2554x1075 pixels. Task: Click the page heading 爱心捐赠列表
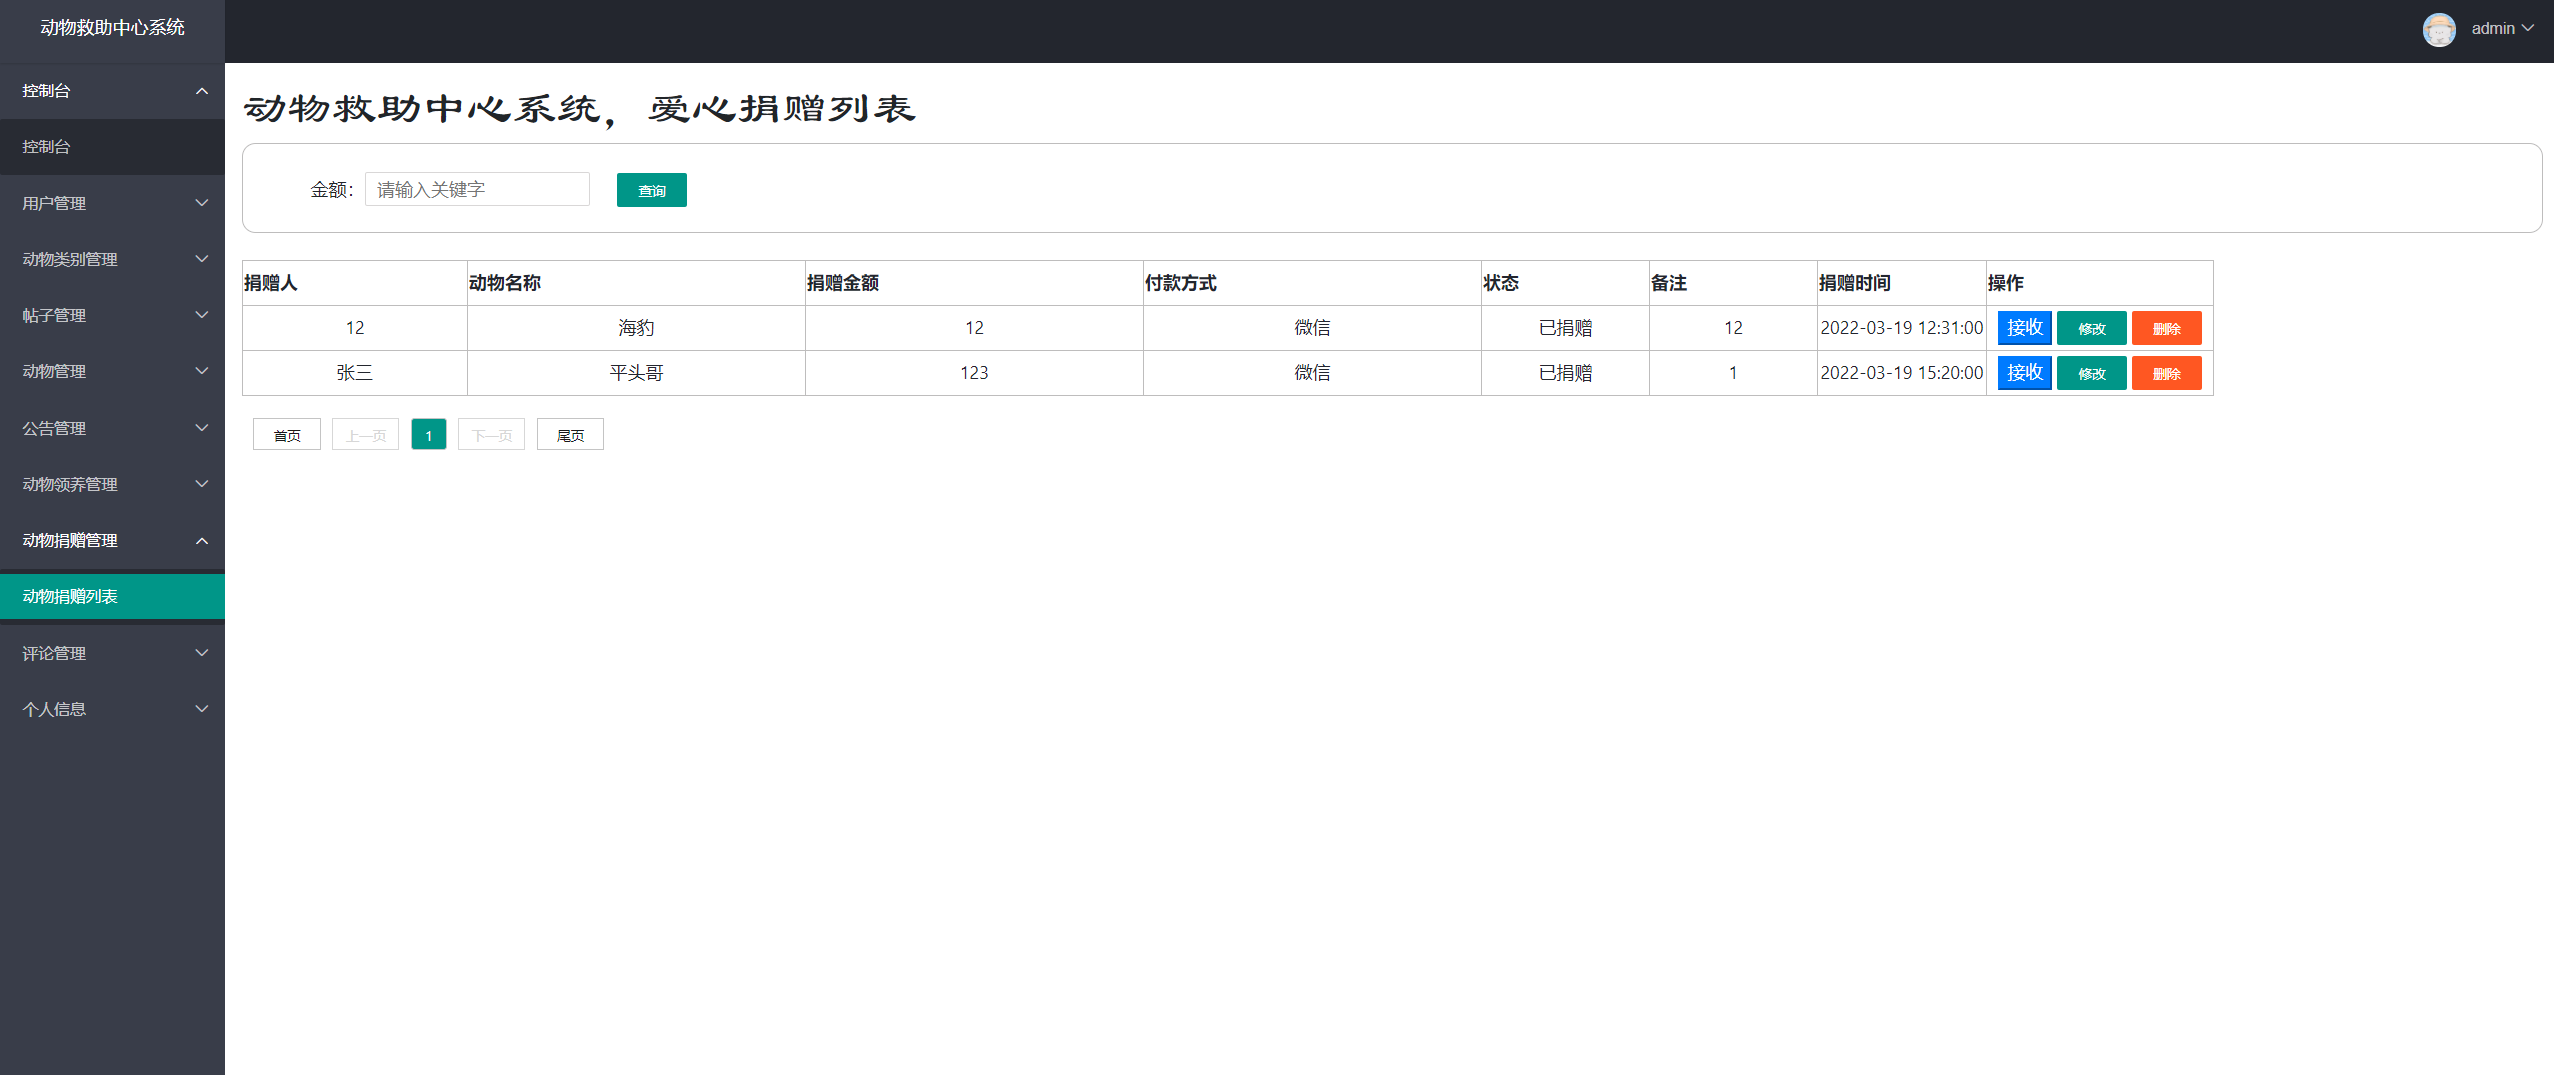coord(781,108)
